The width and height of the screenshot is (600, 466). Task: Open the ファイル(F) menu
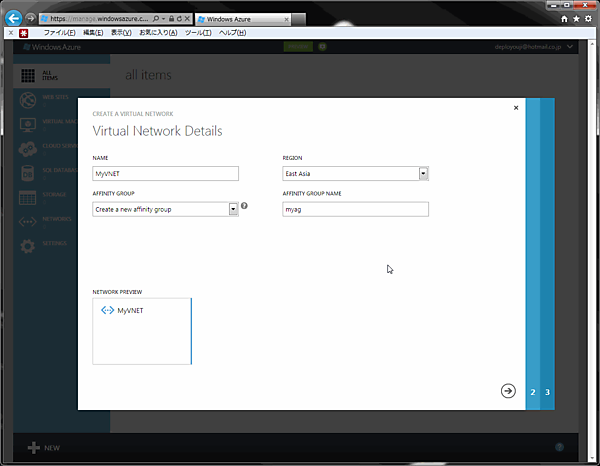click(x=58, y=33)
